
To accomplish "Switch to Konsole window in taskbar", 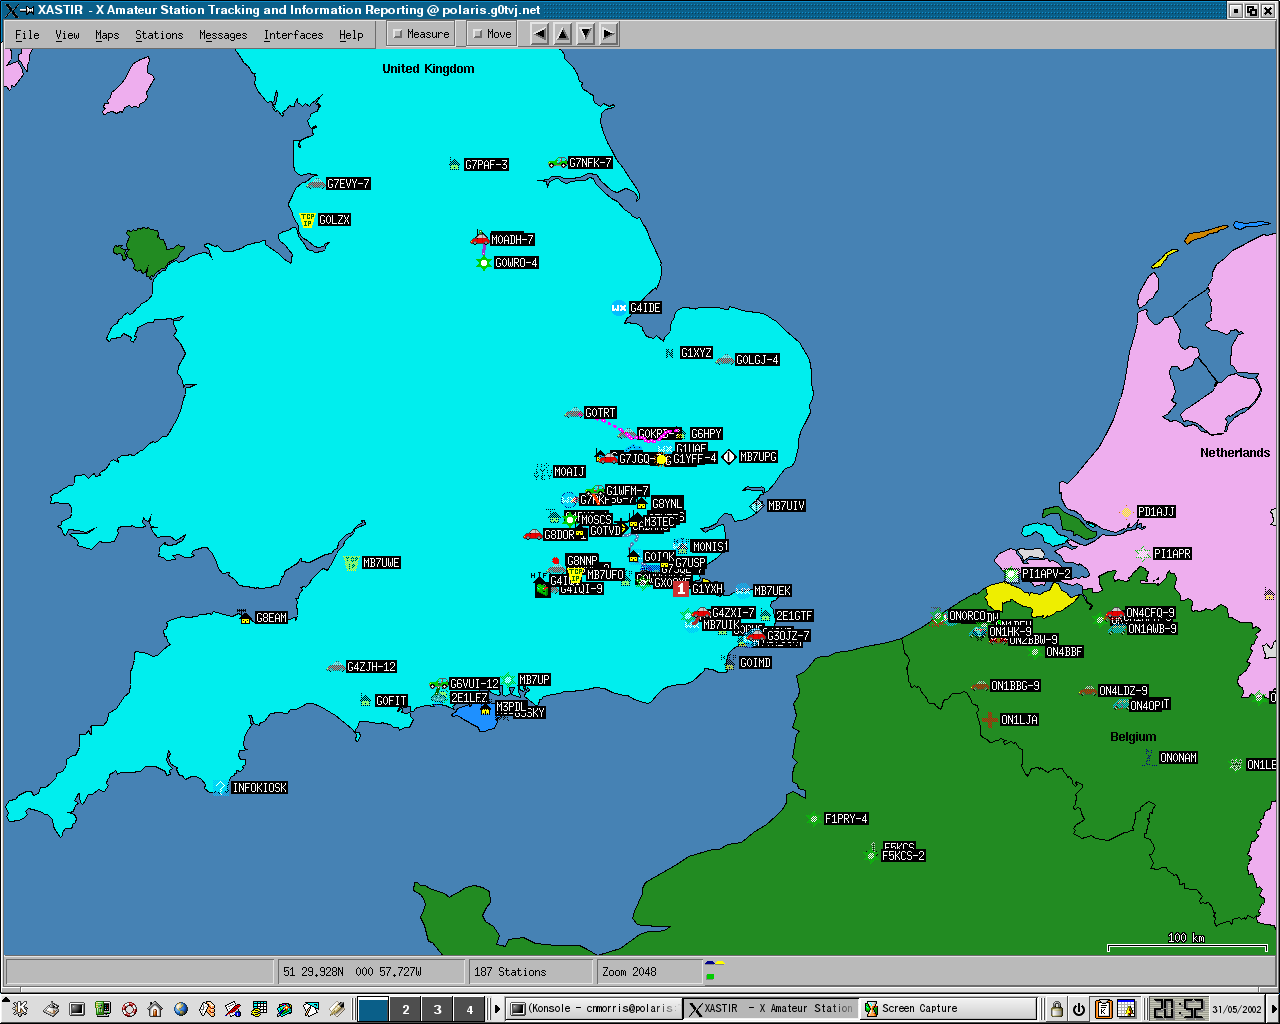I will [x=594, y=1009].
